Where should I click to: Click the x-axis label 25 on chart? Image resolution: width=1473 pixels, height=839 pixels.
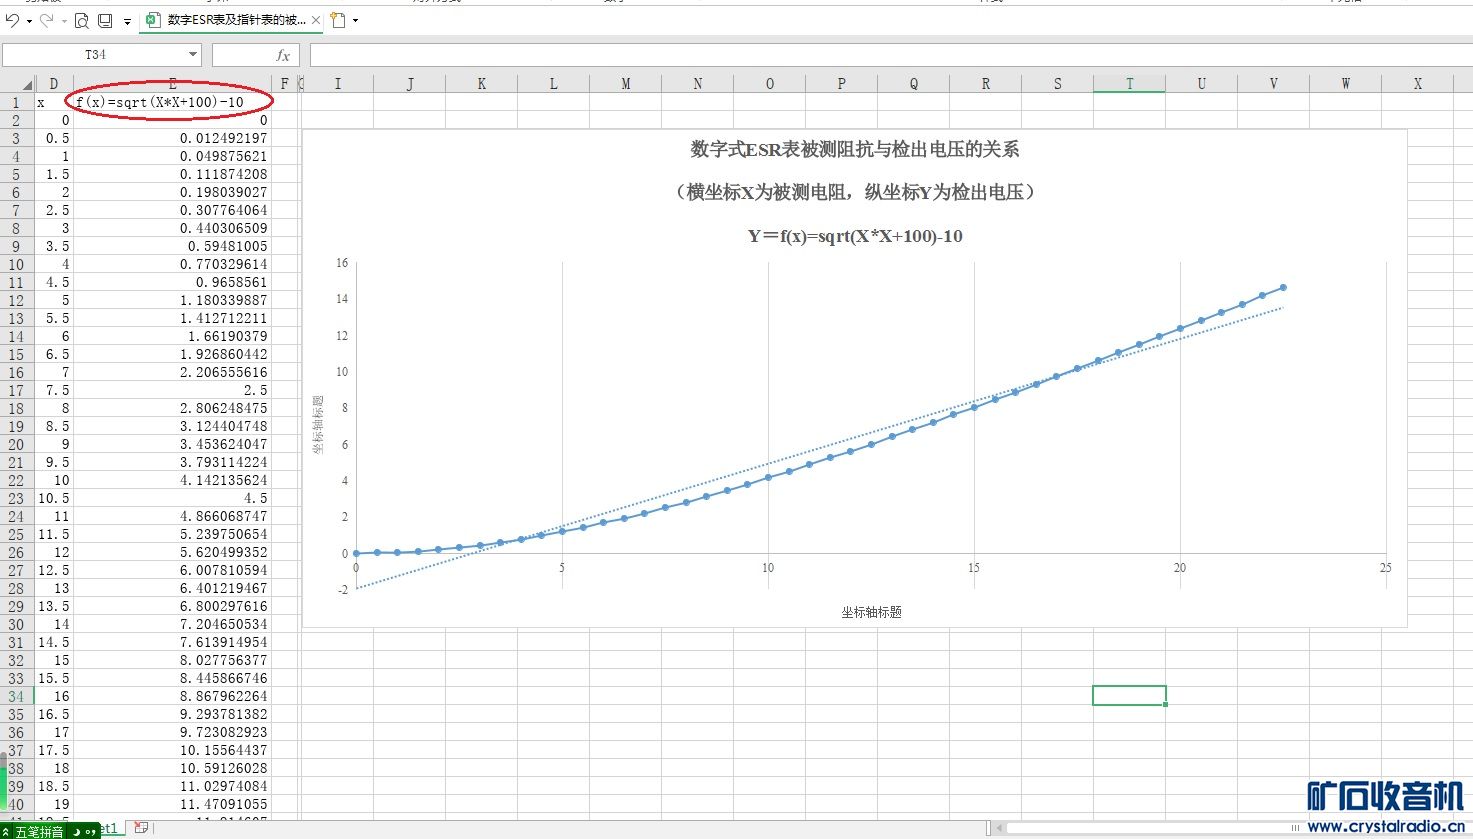click(1385, 568)
